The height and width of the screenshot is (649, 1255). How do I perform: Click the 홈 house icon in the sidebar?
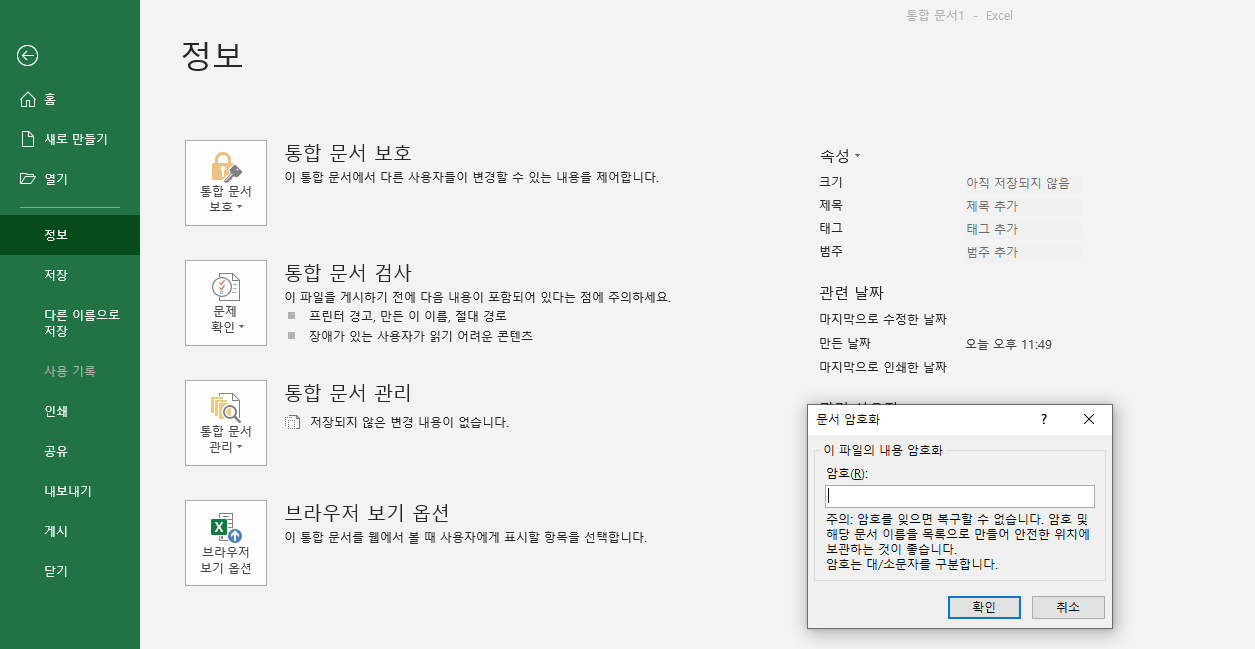[28, 99]
